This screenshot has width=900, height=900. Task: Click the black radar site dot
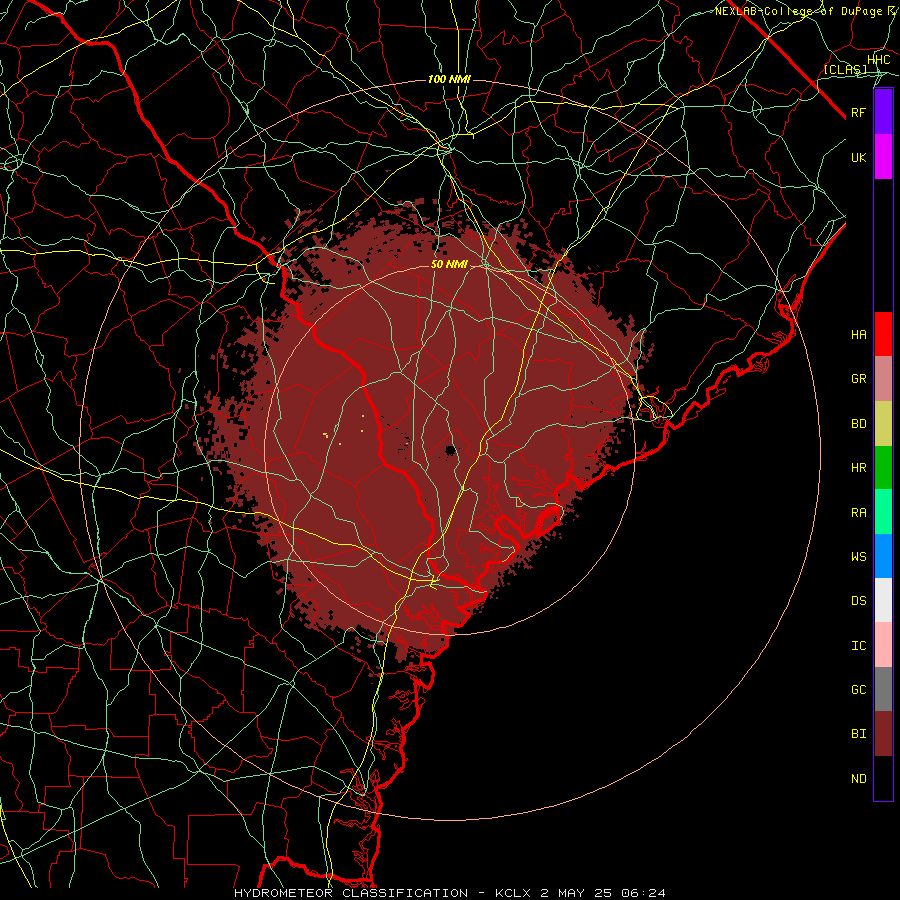pos(451,450)
